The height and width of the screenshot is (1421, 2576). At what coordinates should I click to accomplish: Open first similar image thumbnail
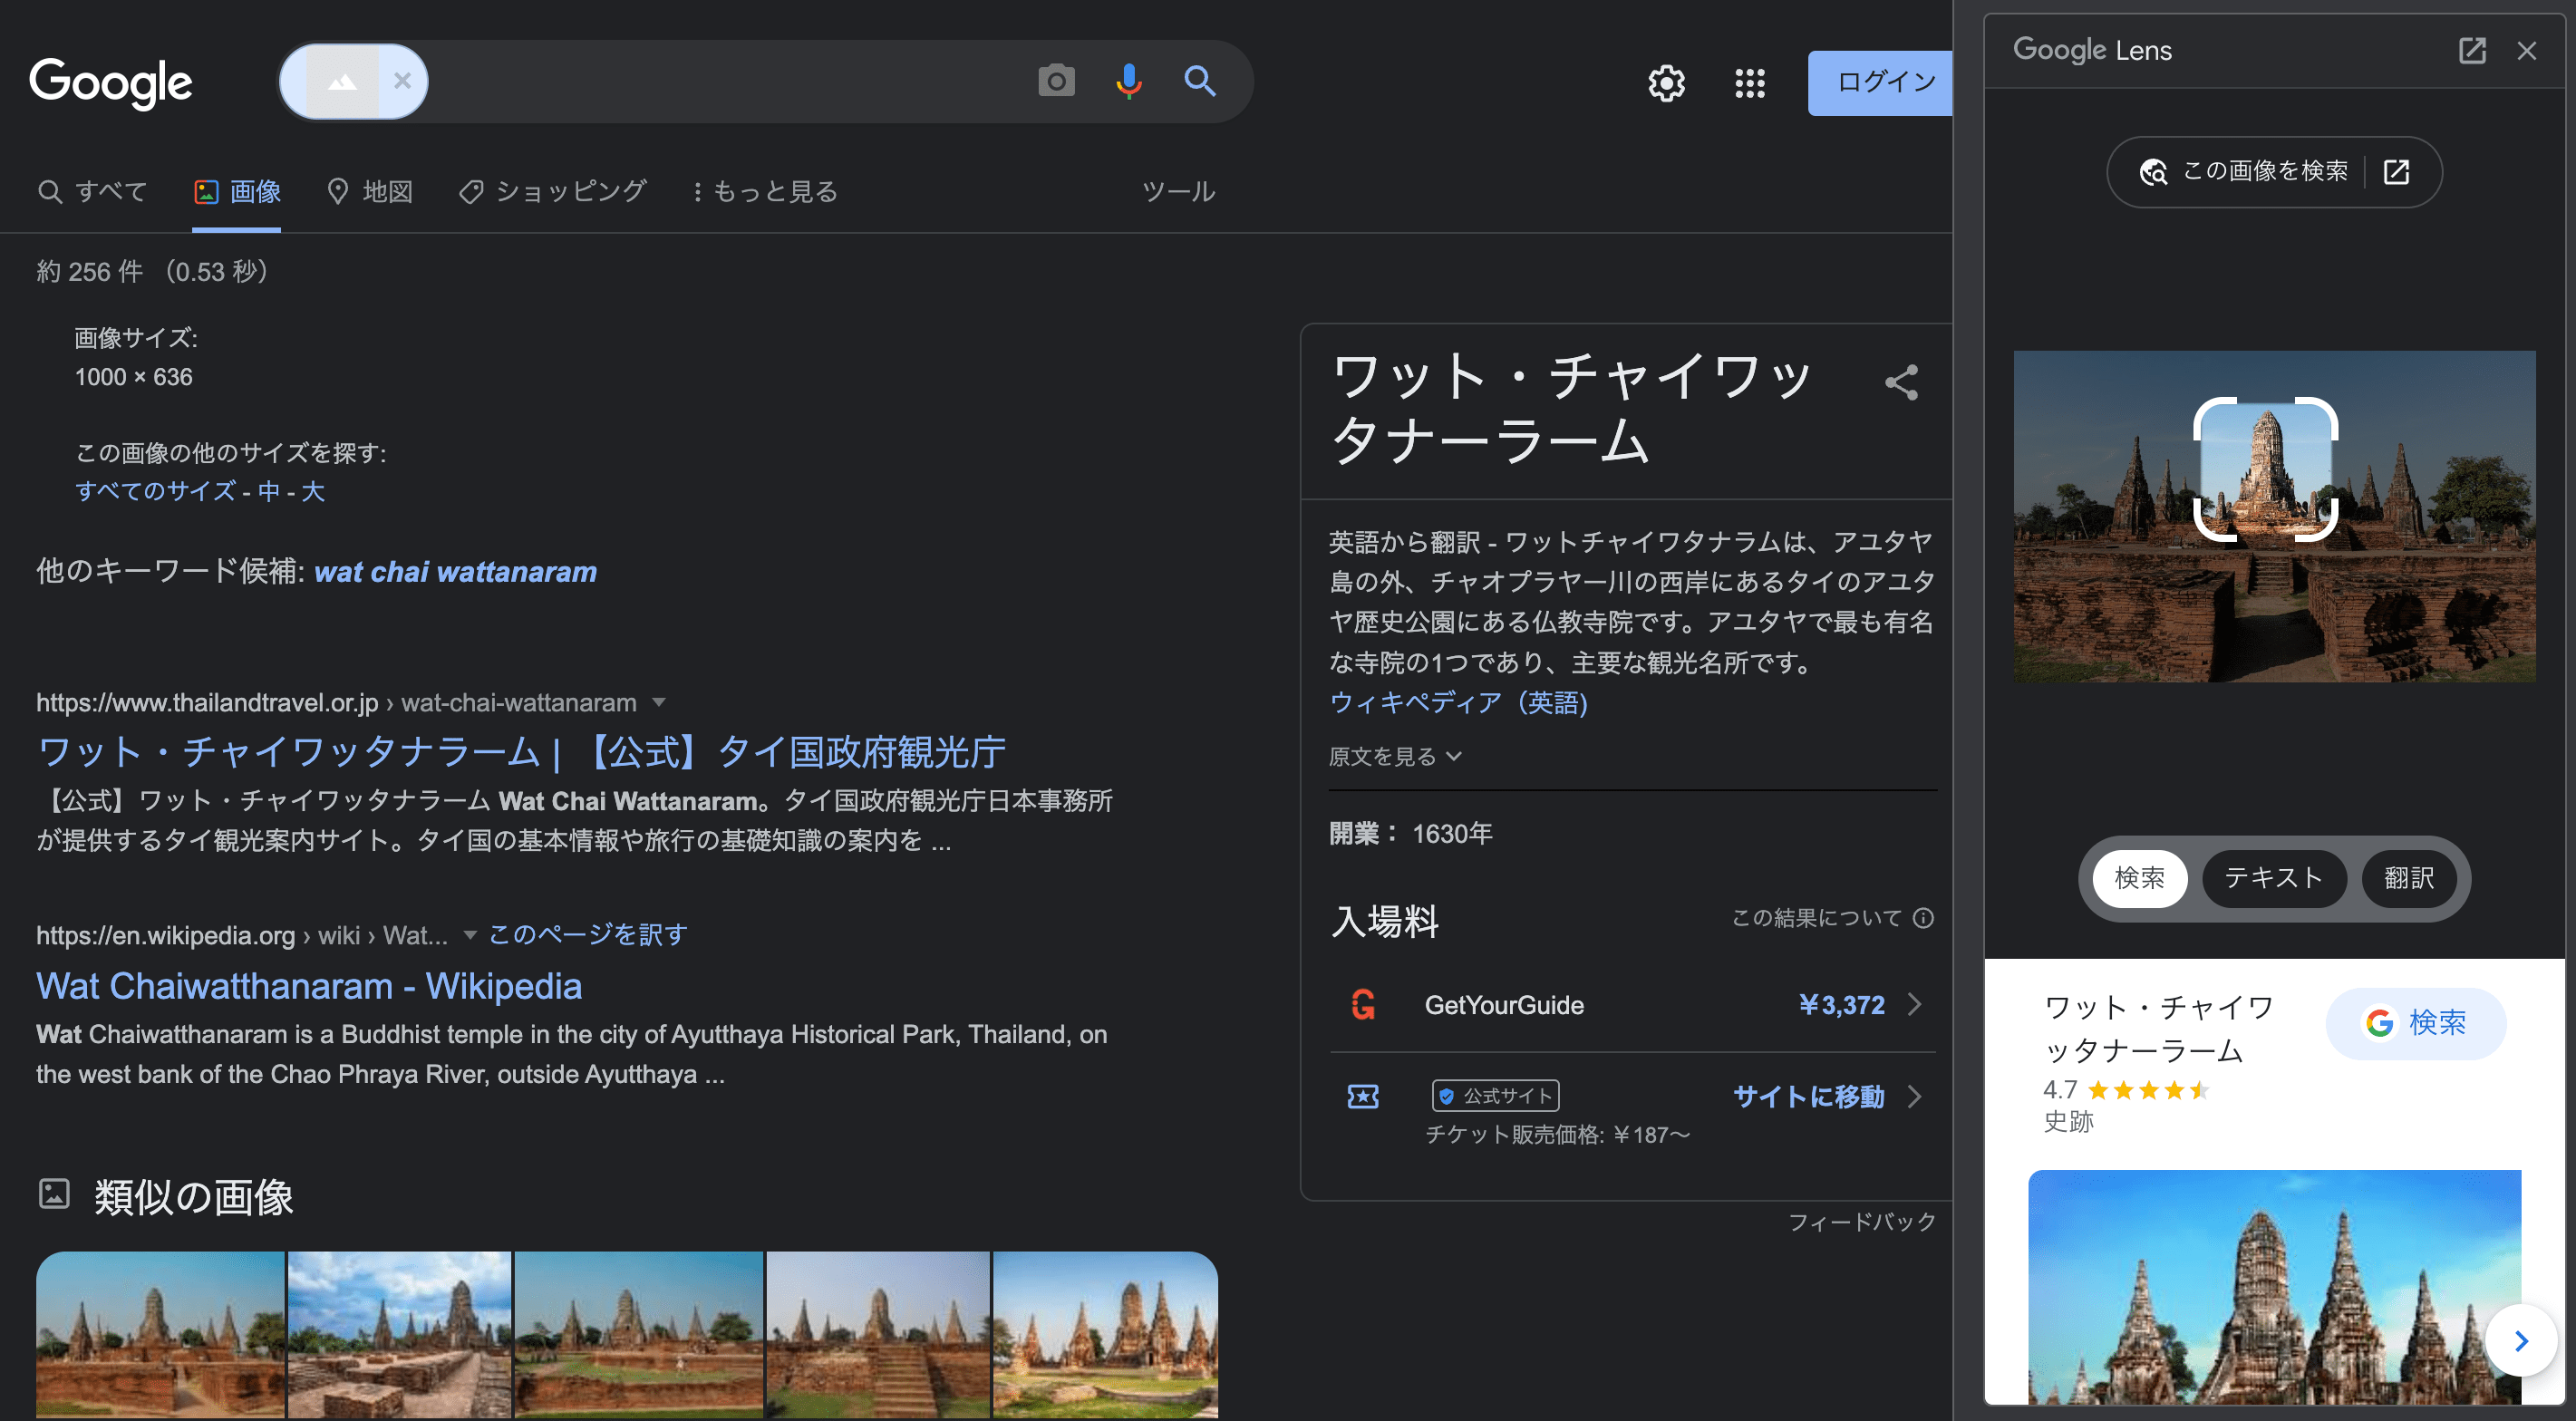[x=160, y=1334]
